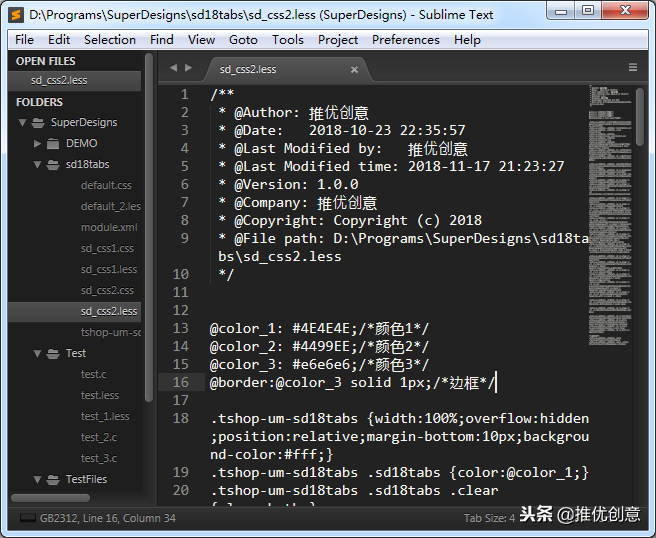Click the sidebar horizontal scrollbar
The image size is (656, 538).
(x=51, y=498)
